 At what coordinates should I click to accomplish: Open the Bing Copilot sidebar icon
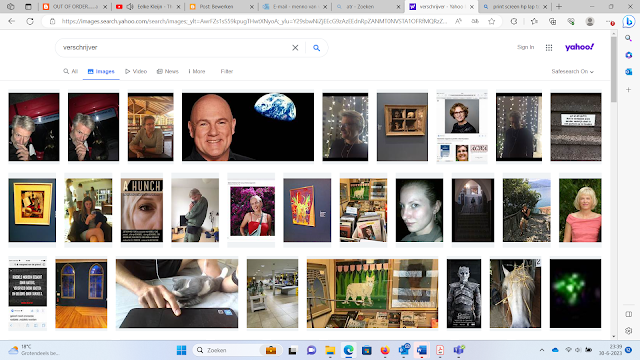click(629, 21)
